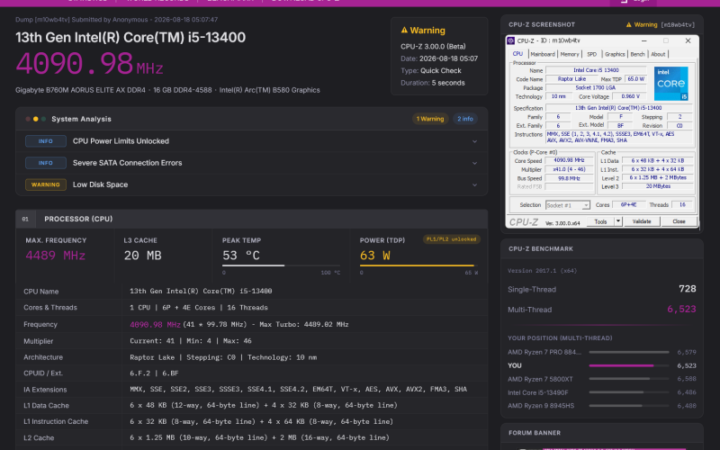
Task: Open the About tab in CPU-Z screenshot
Action: pos(658,54)
